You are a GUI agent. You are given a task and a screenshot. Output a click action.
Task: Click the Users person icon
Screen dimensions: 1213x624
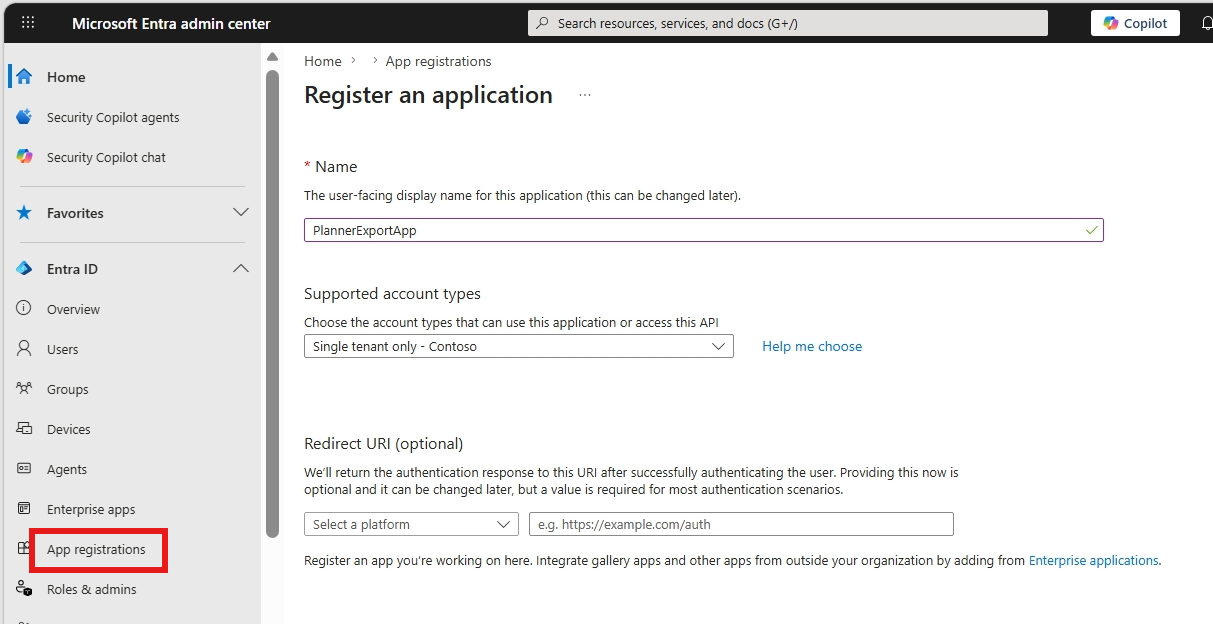[24, 349]
